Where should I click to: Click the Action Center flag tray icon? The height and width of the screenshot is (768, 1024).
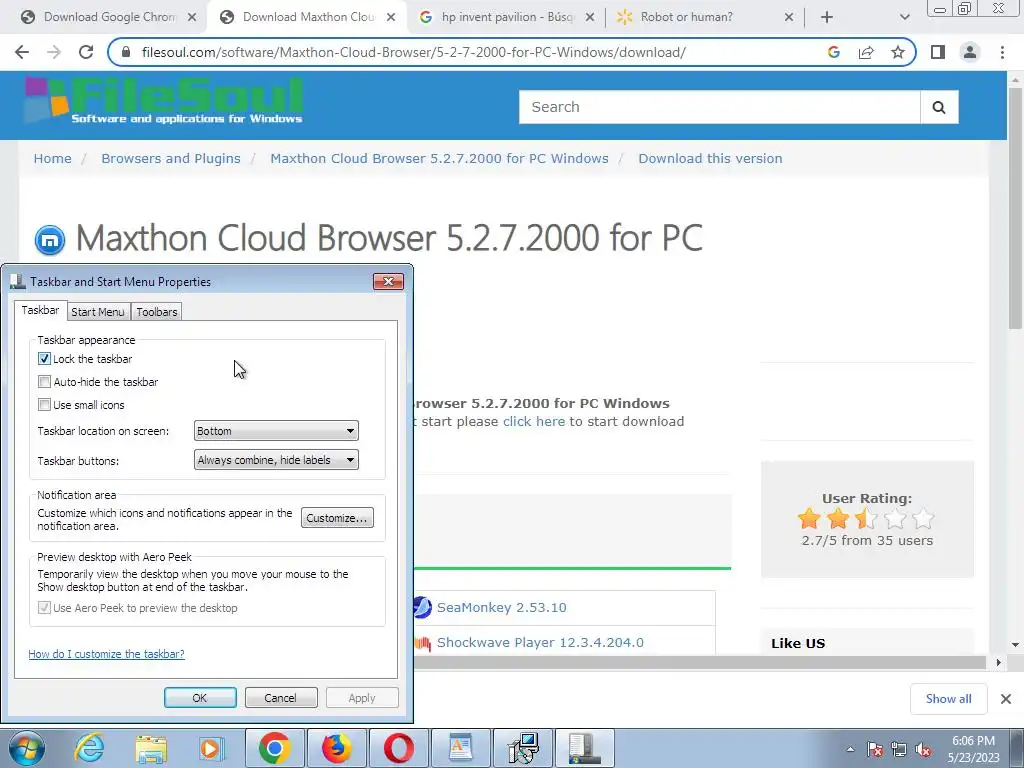point(876,749)
